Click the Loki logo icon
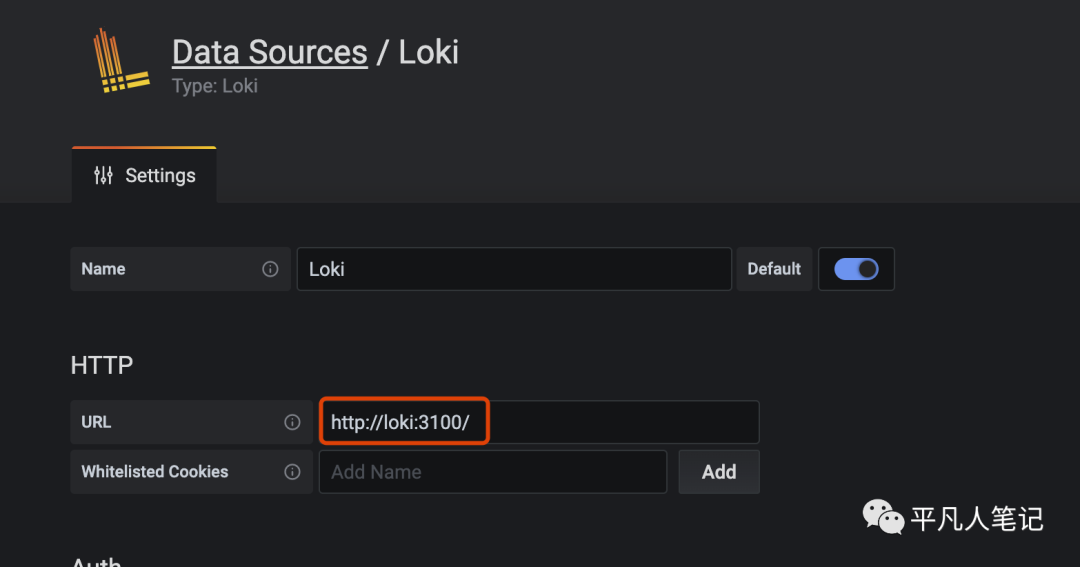 point(120,62)
